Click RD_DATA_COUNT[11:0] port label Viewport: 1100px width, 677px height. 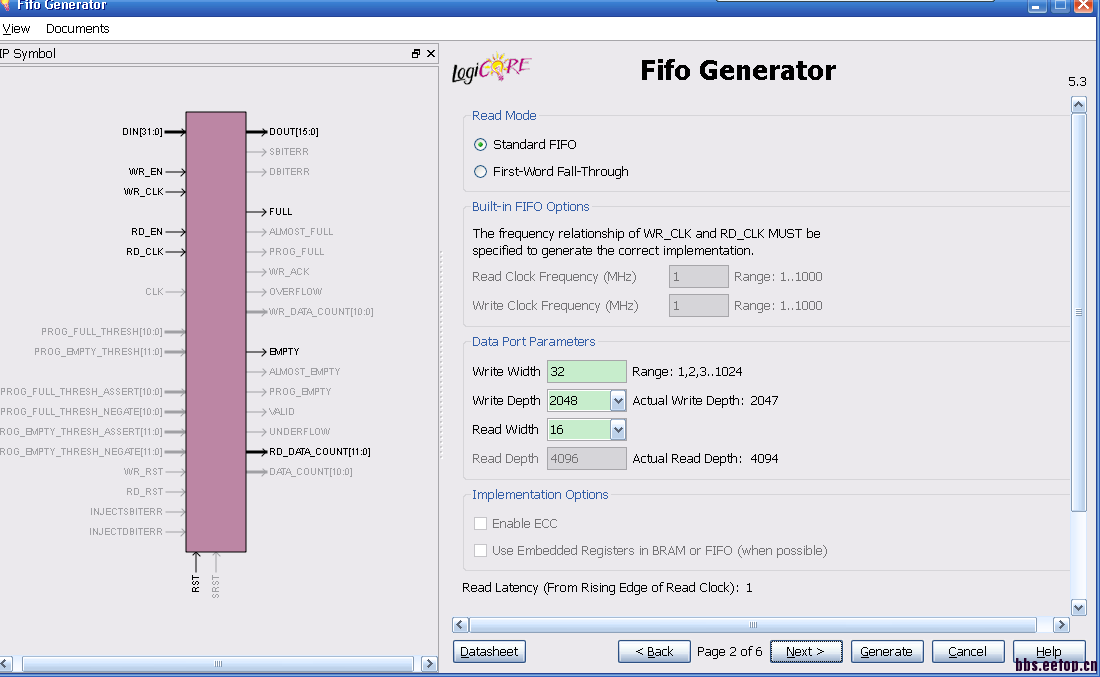click(x=320, y=452)
